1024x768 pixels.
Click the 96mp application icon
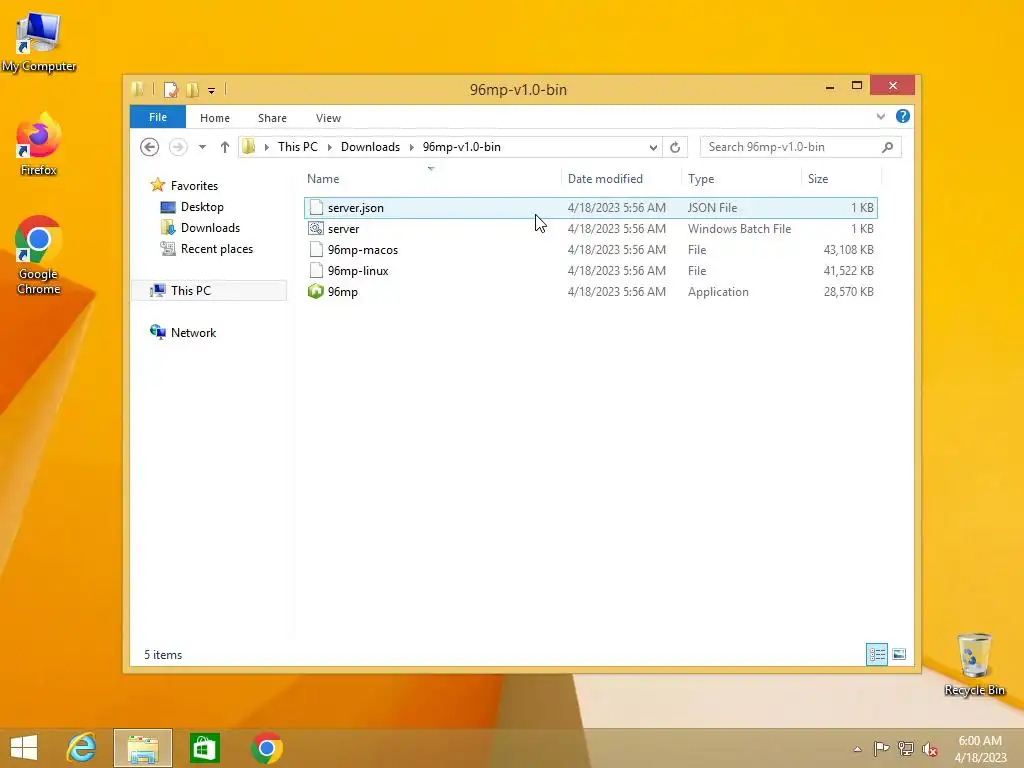(315, 291)
